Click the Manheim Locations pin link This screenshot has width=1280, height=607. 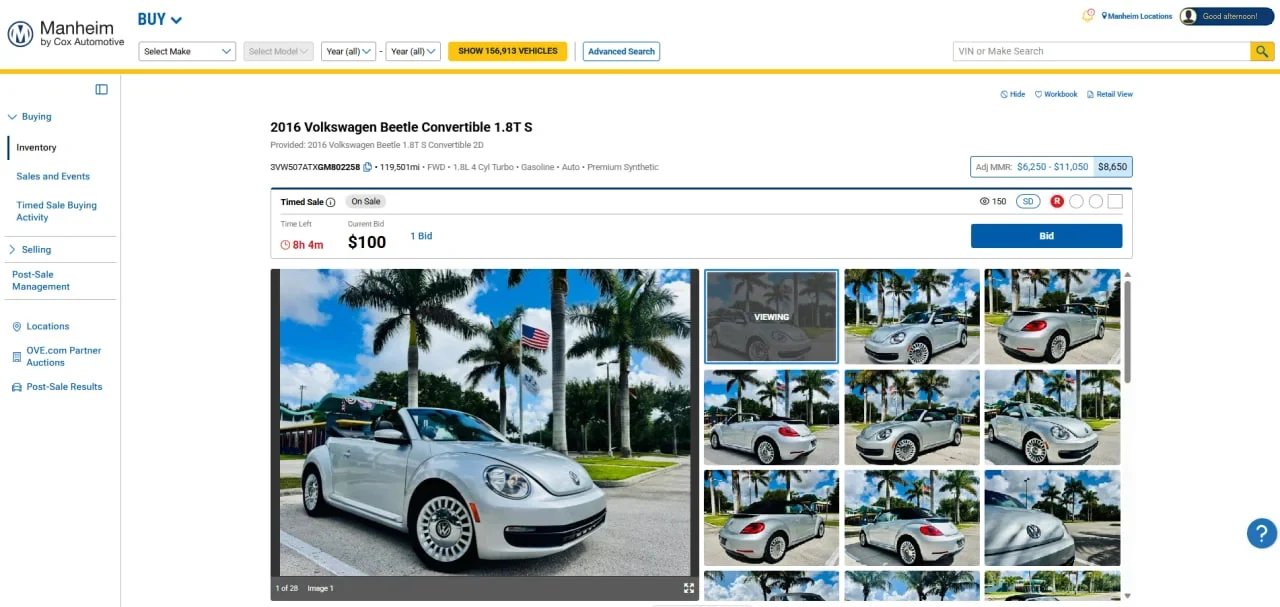coord(1137,16)
